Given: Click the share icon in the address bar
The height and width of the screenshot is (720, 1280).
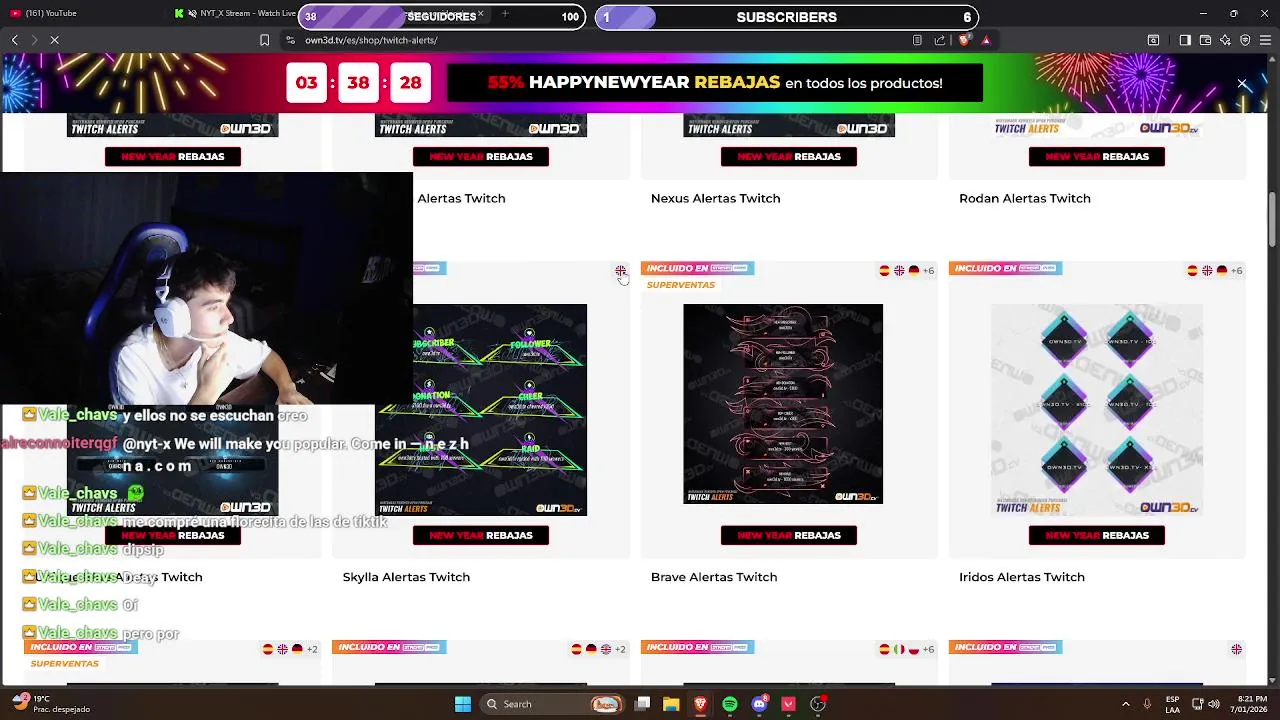Looking at the screenshot, I should click(940, 40).
